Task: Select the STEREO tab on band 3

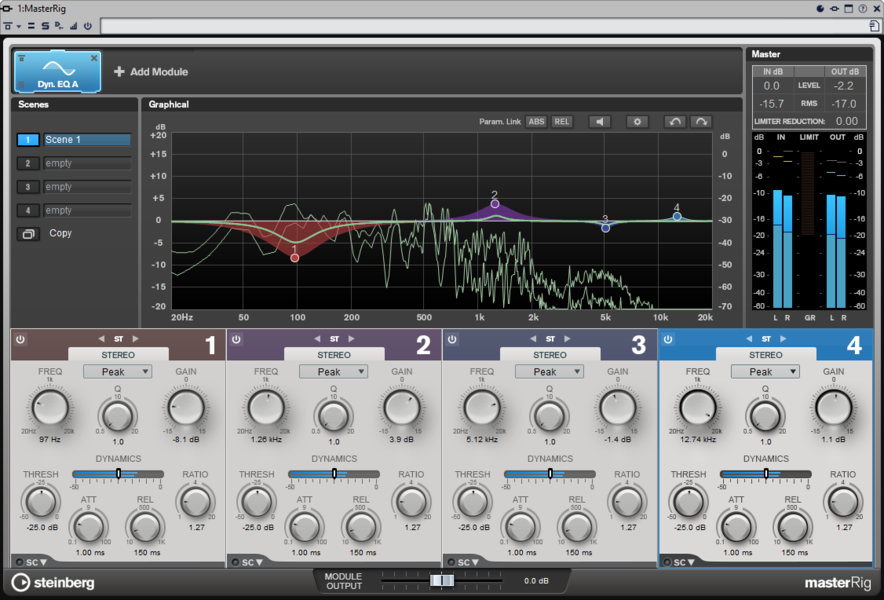Action: click(x=550, y=355)
